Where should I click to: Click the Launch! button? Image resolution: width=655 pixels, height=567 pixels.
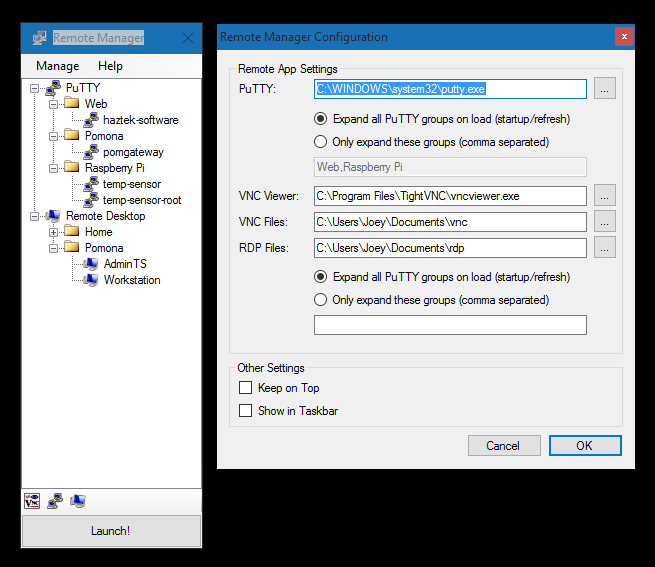(111, 531)
